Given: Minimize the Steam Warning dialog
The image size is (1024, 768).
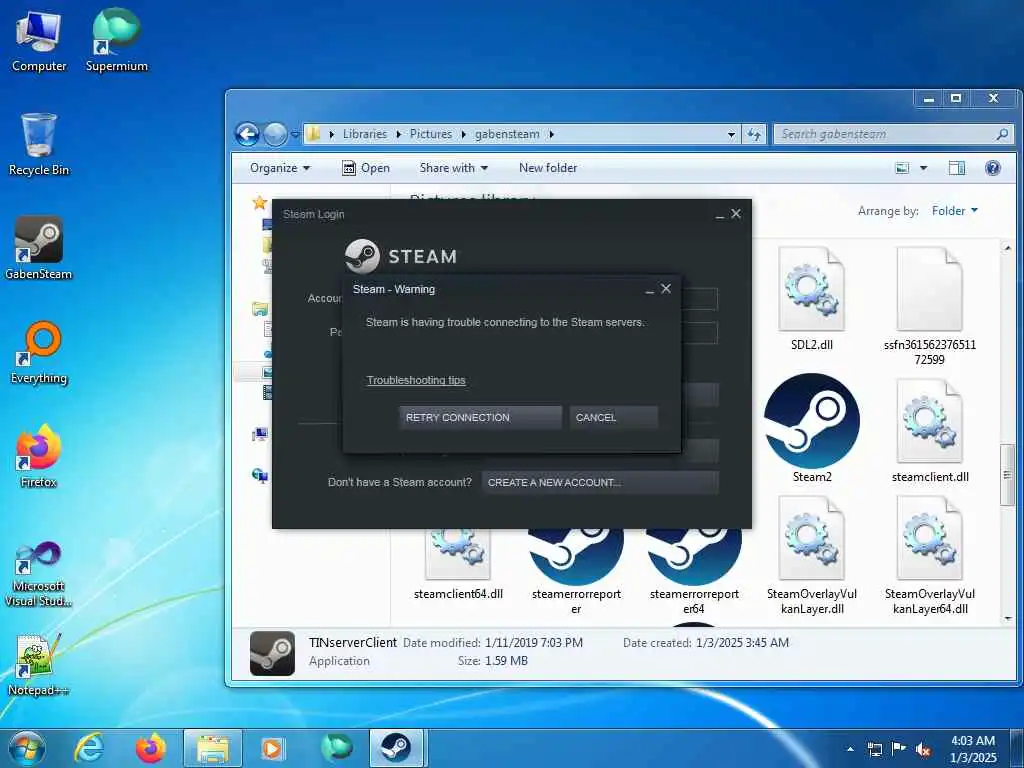Looking at the screenshot, I should click(650, 290).
